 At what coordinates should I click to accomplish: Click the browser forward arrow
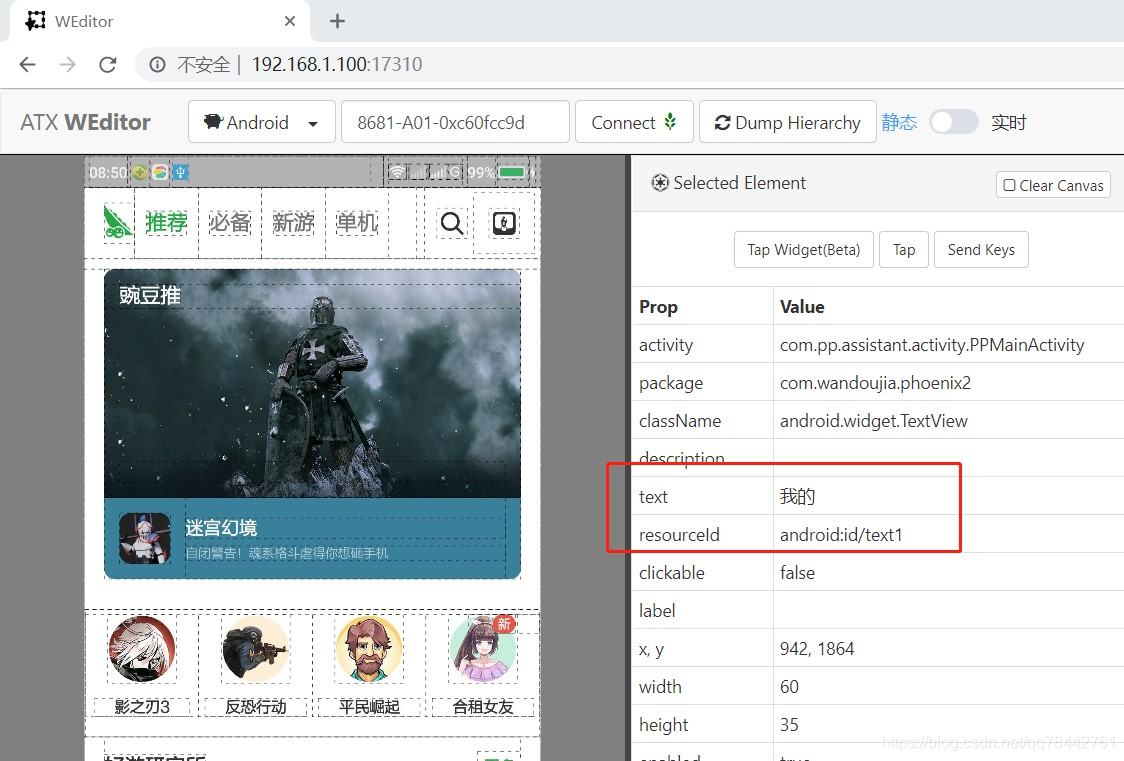tap(67, 64)
